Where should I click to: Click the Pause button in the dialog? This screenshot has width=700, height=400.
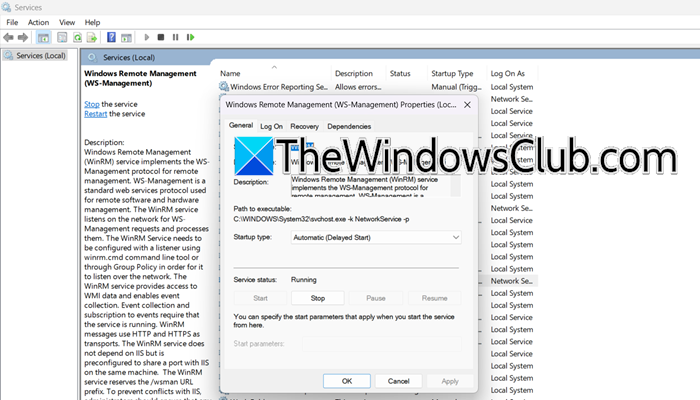tap(376, 298)
